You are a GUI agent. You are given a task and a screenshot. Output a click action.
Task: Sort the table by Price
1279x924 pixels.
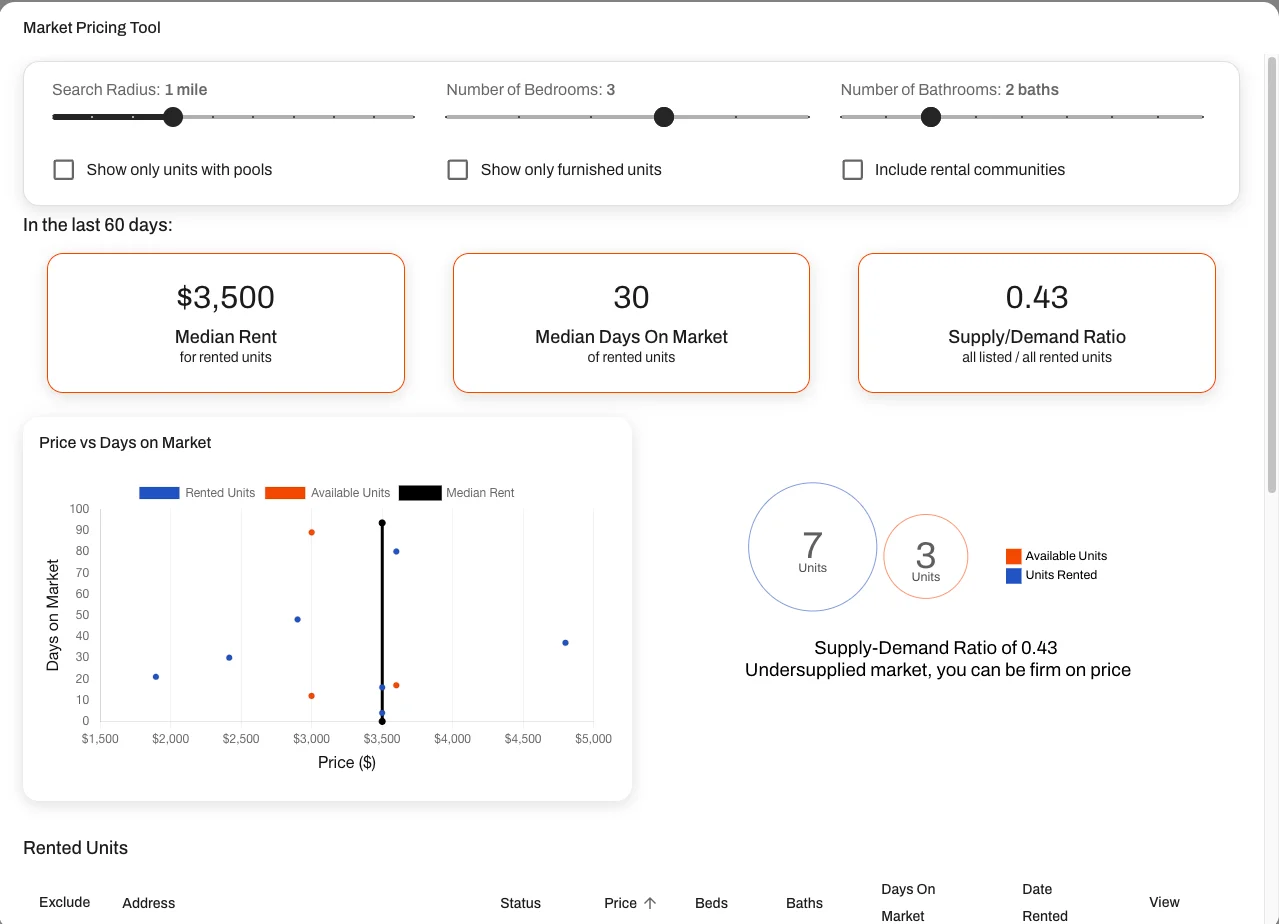(x=618, y=902)
